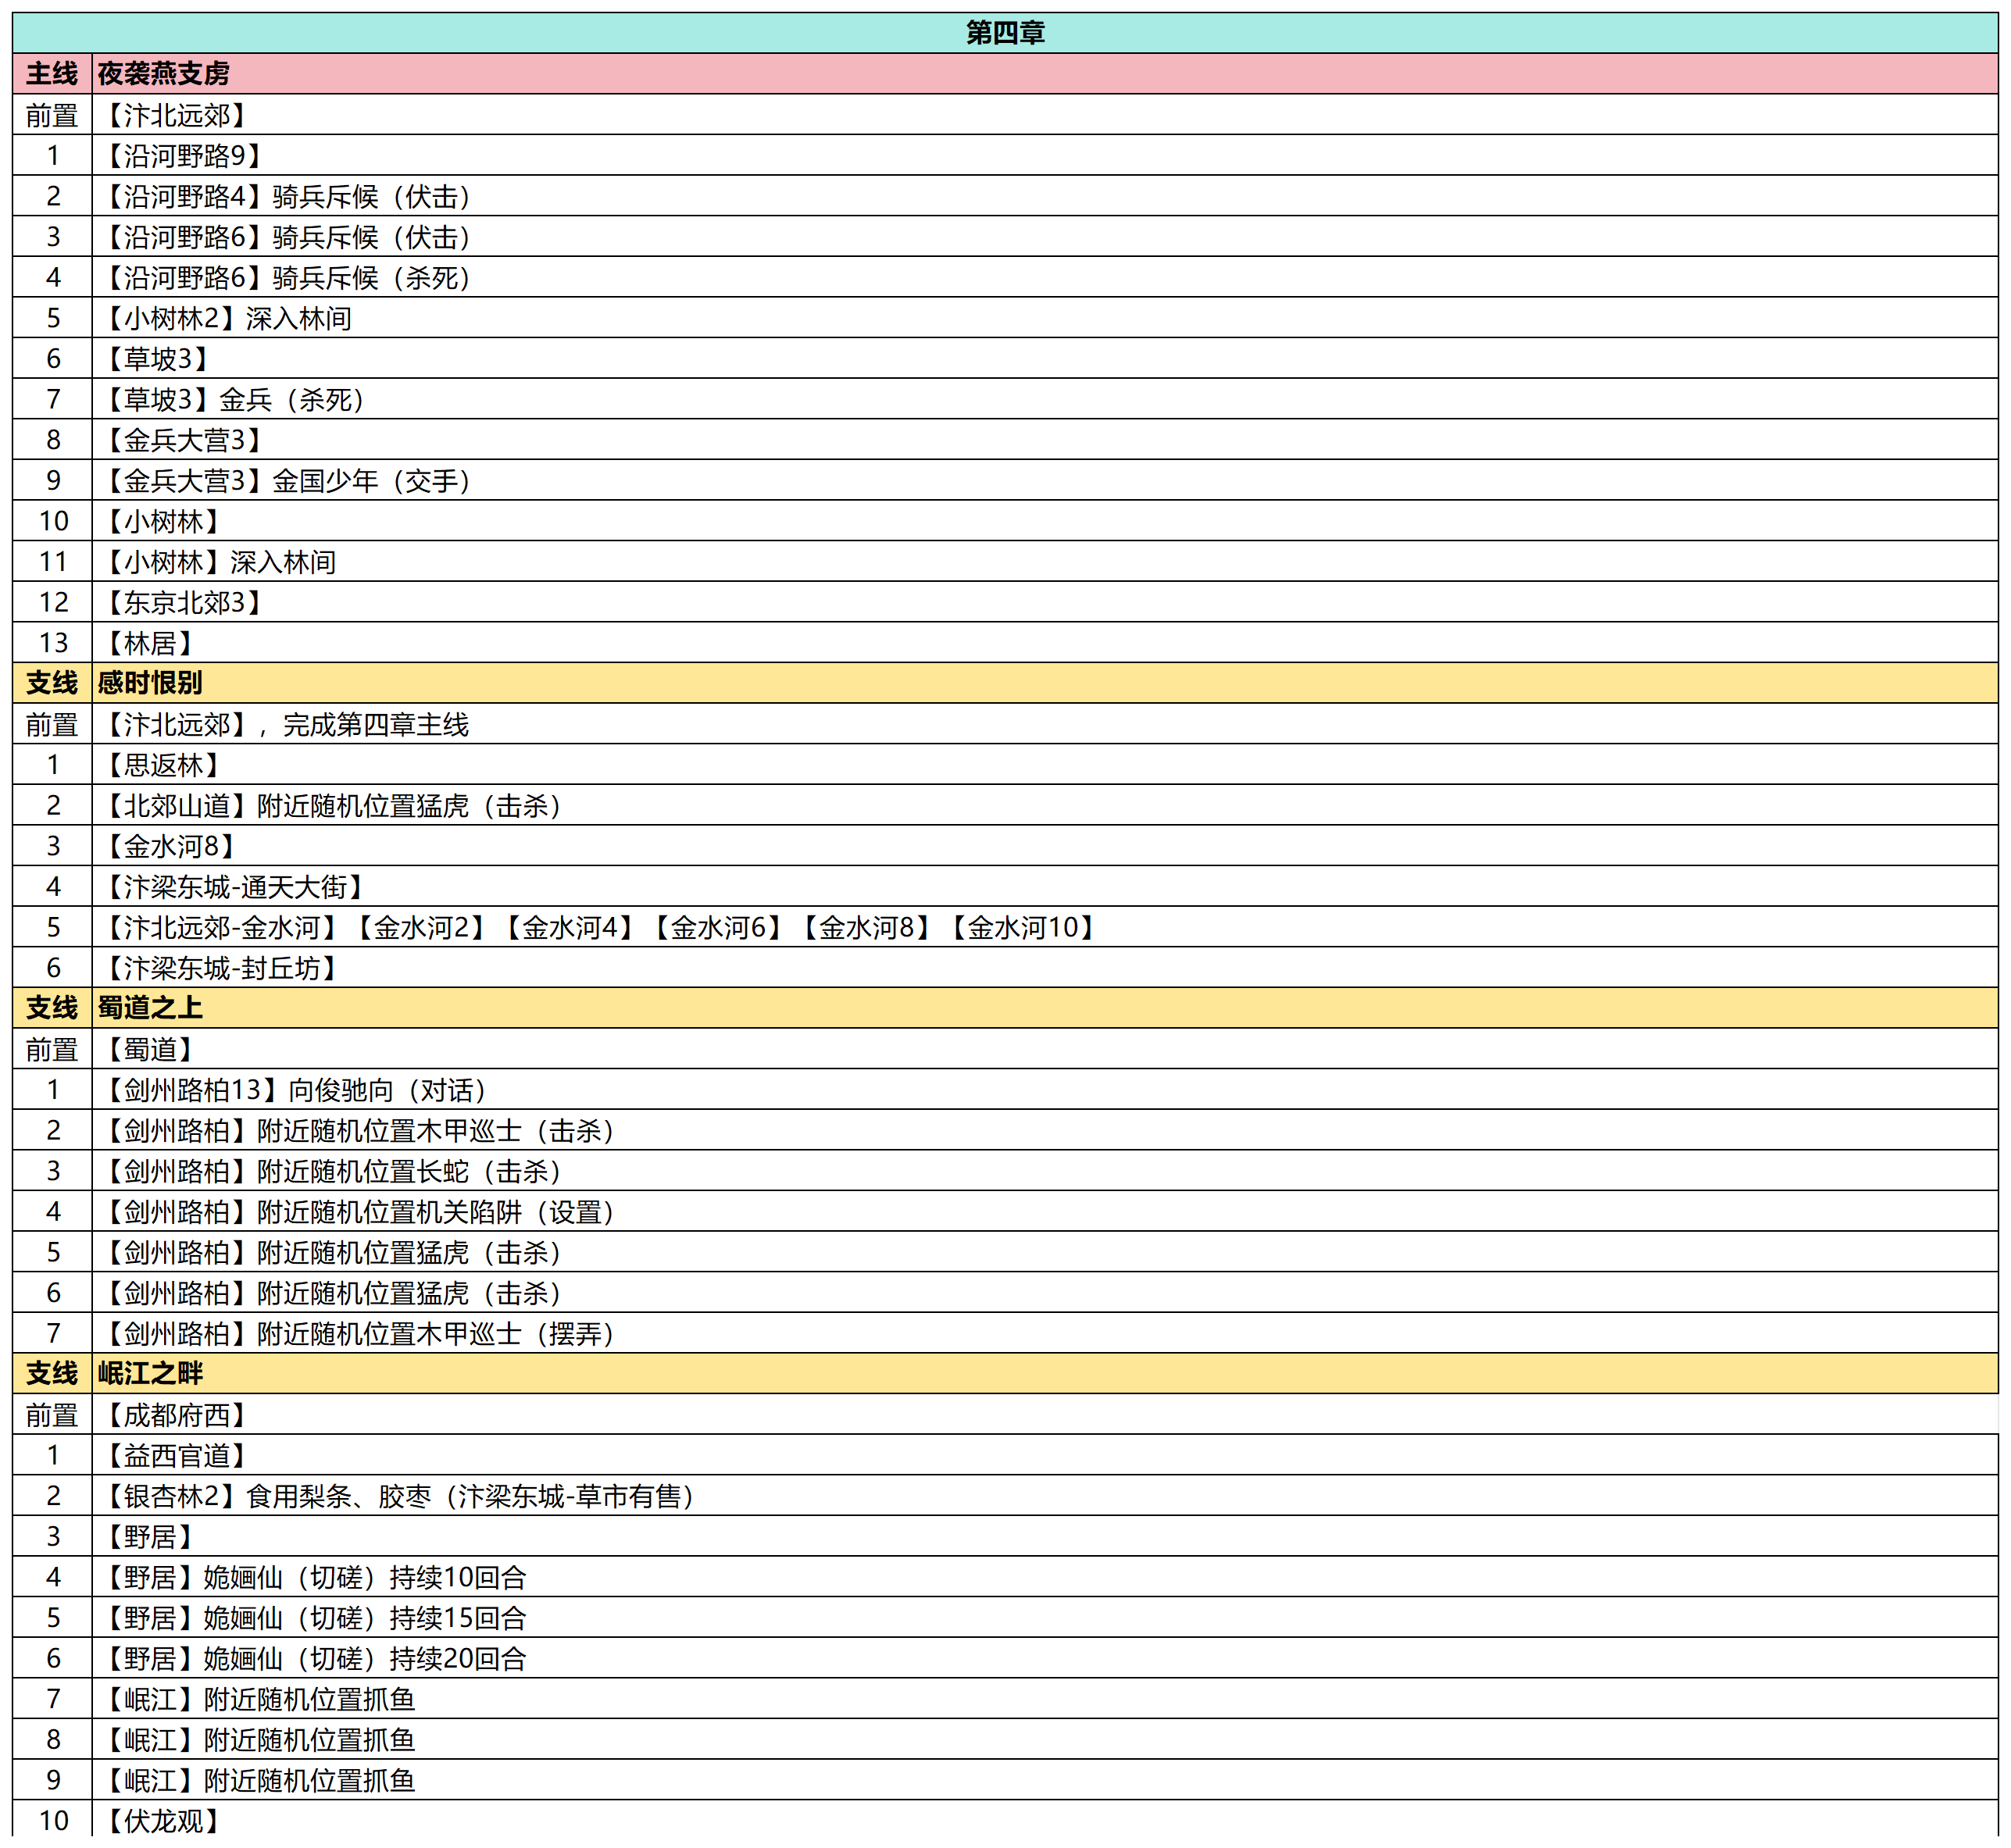Select the 蜀道之上 side quest header

150,1008
